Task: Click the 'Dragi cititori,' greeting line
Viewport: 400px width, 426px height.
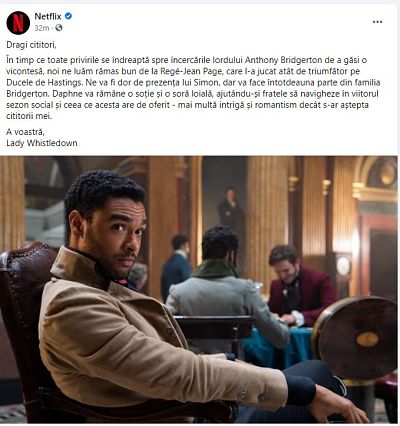Action: (x=31, y=45)
